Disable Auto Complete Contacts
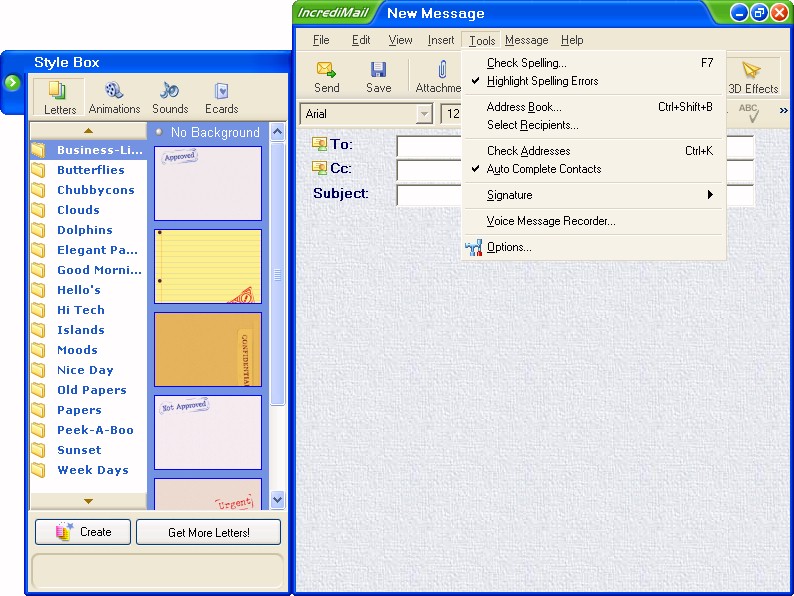 pyautogui.click(x=543, y=169)
